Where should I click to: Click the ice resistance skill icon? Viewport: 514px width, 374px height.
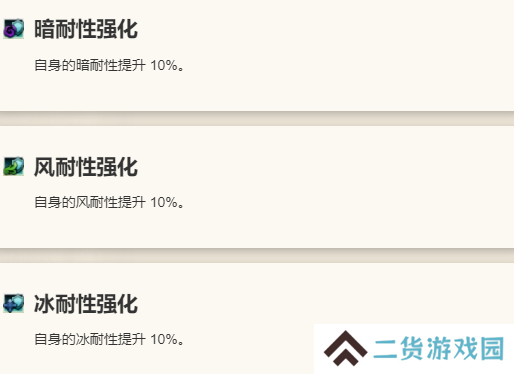[14, 303]
